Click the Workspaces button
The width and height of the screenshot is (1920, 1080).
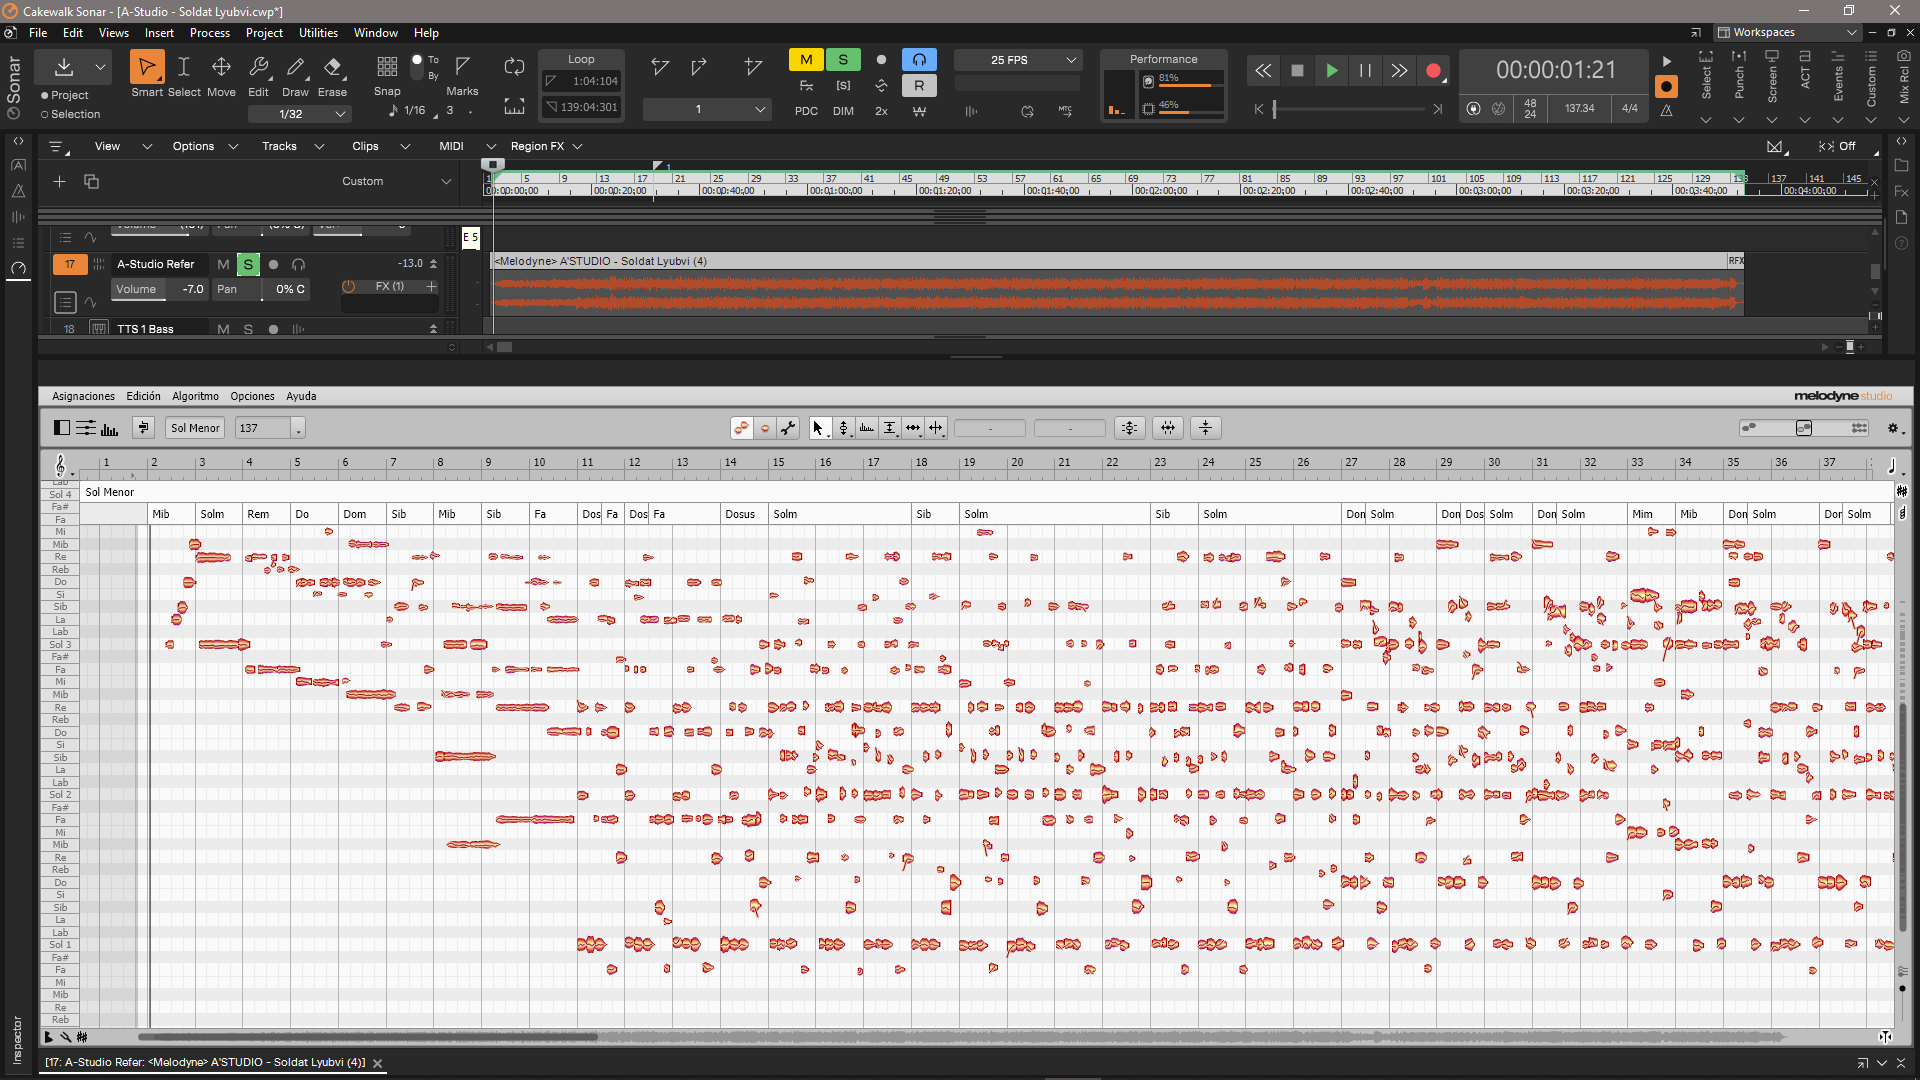pyautogui.click(x=1786, y=32)
